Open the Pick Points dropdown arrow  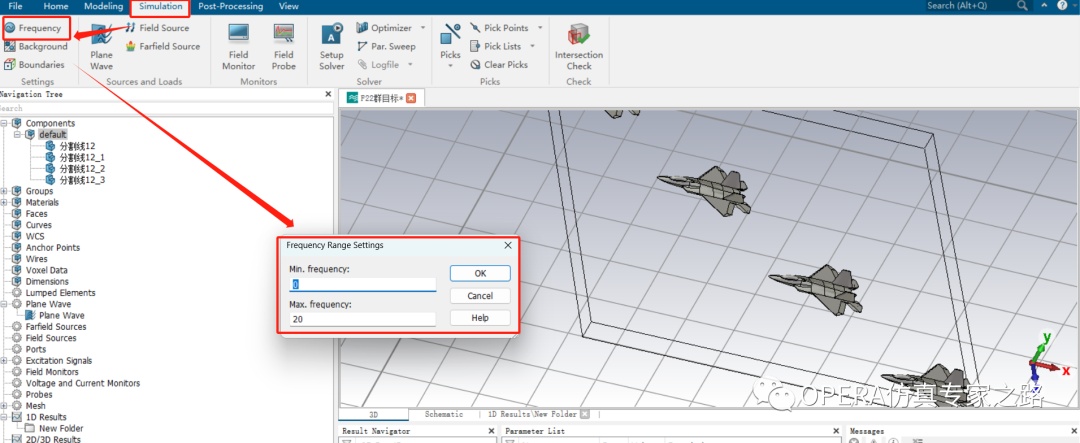pos(540,28)
